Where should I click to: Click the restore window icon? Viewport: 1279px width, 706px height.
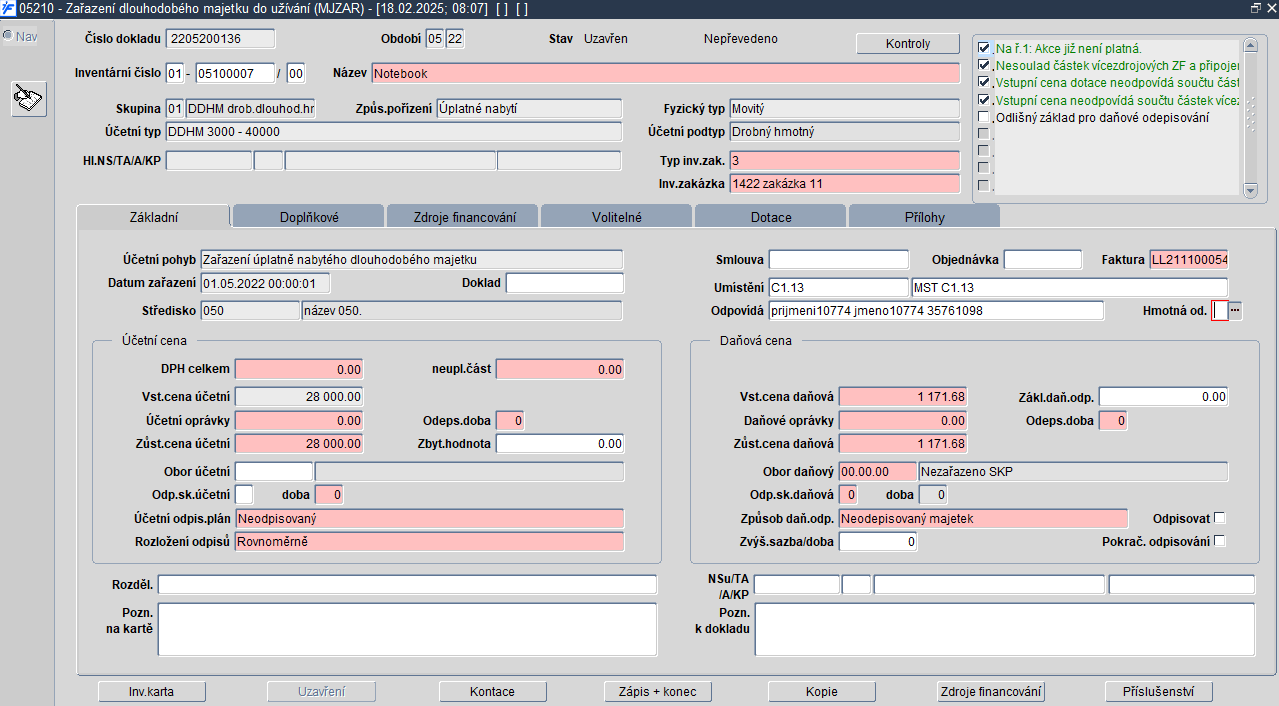(1255, 7)
